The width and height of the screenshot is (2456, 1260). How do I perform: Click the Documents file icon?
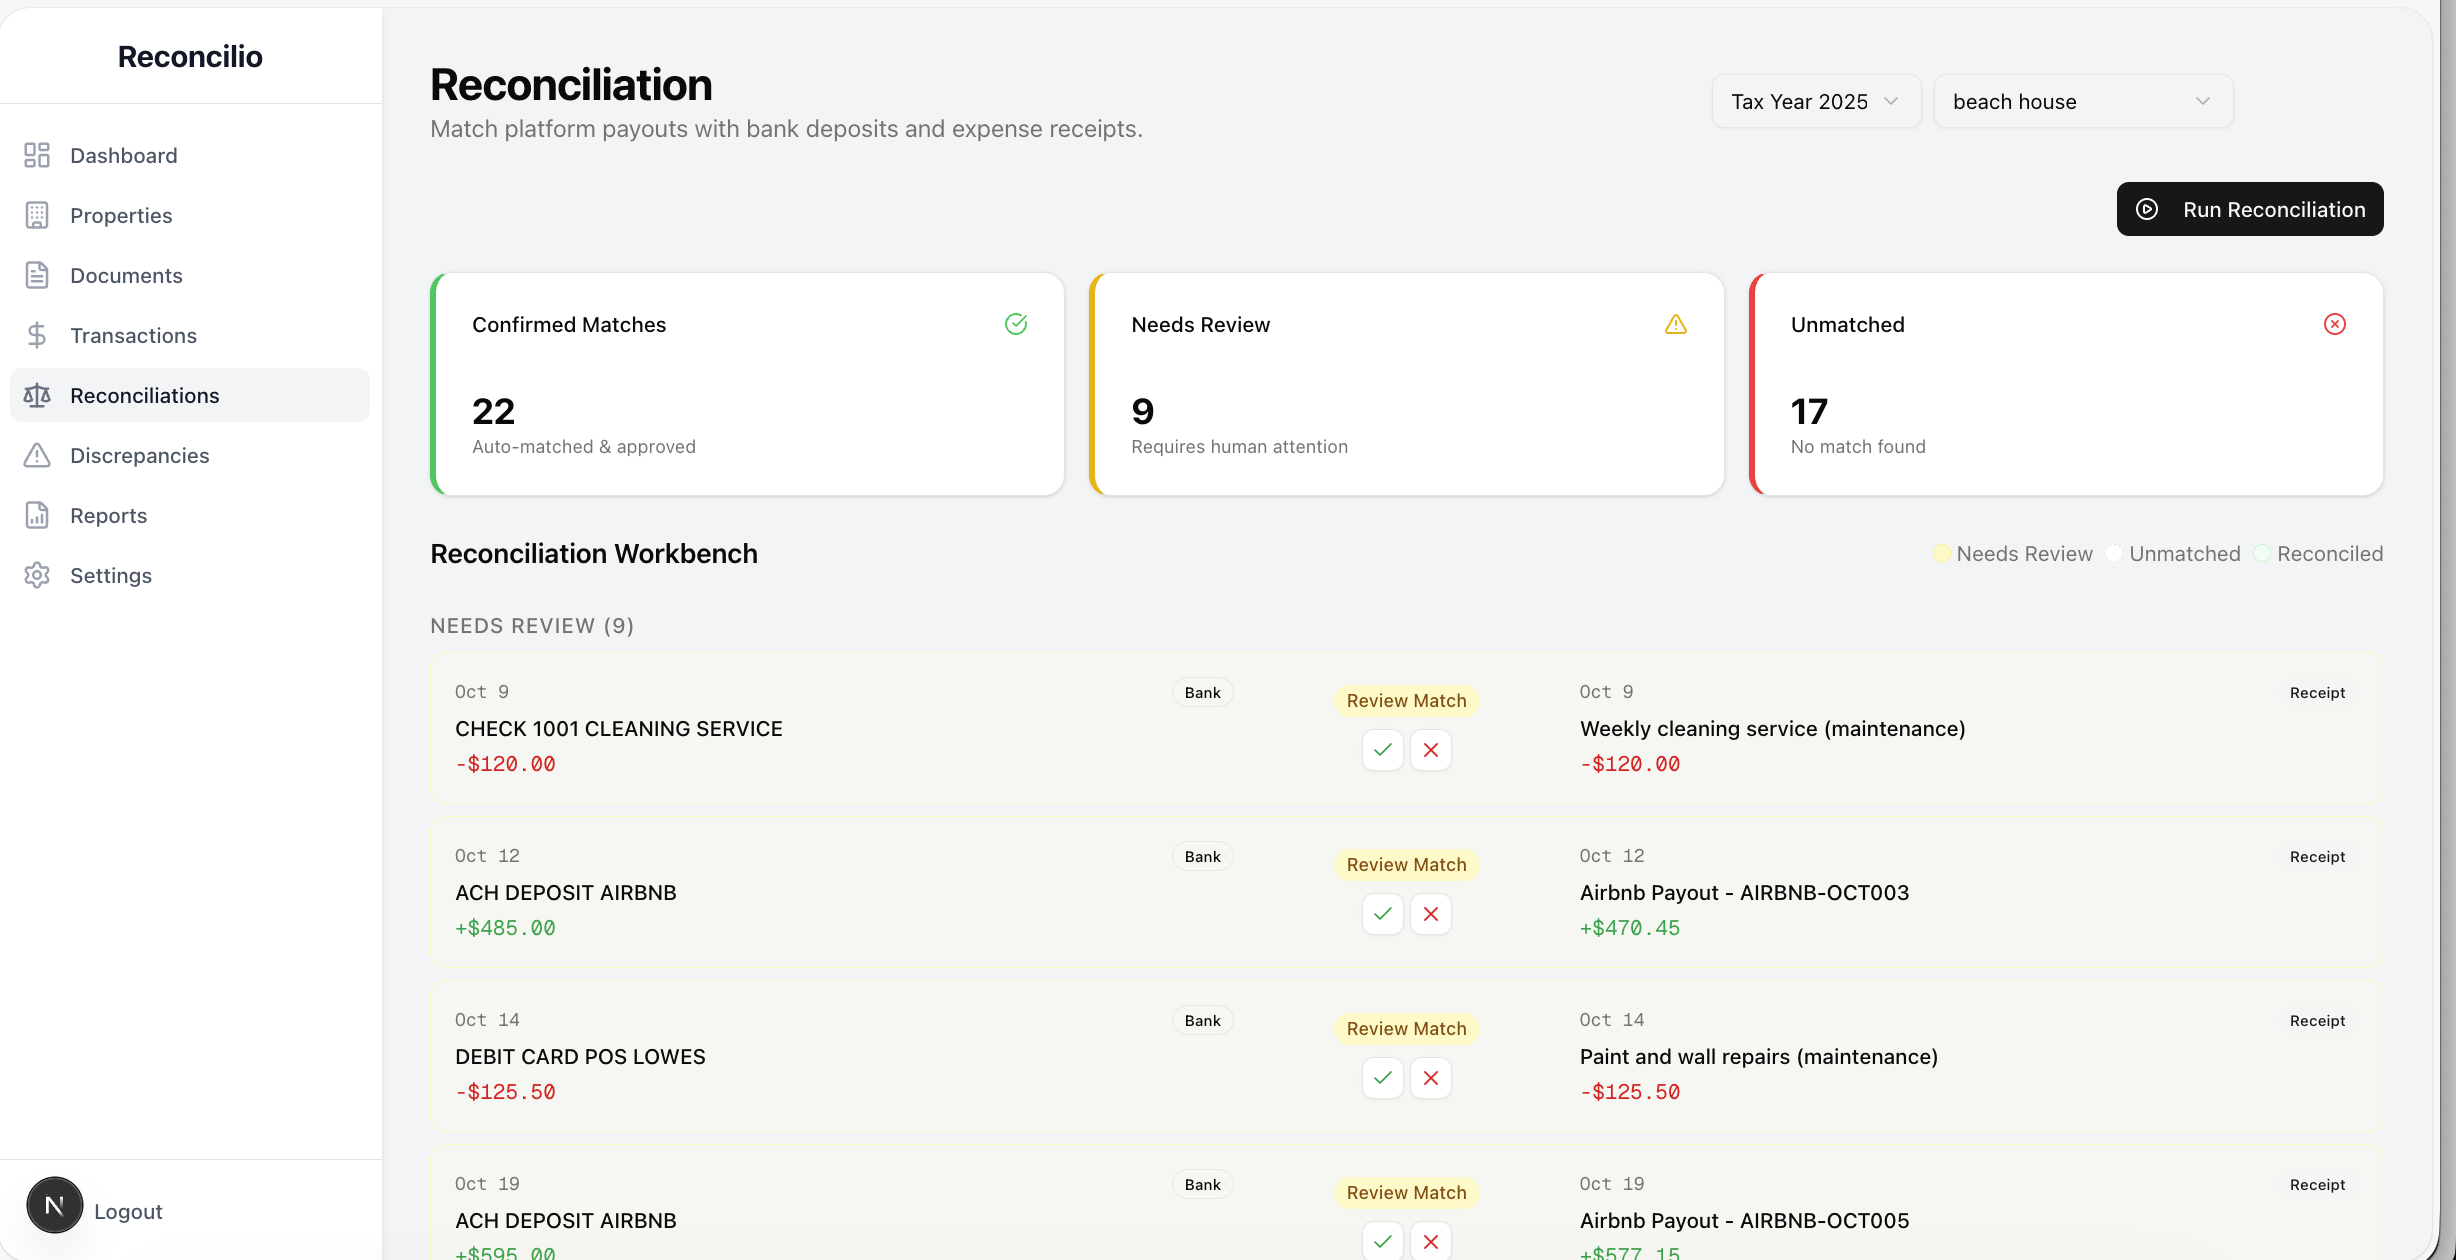37,275
